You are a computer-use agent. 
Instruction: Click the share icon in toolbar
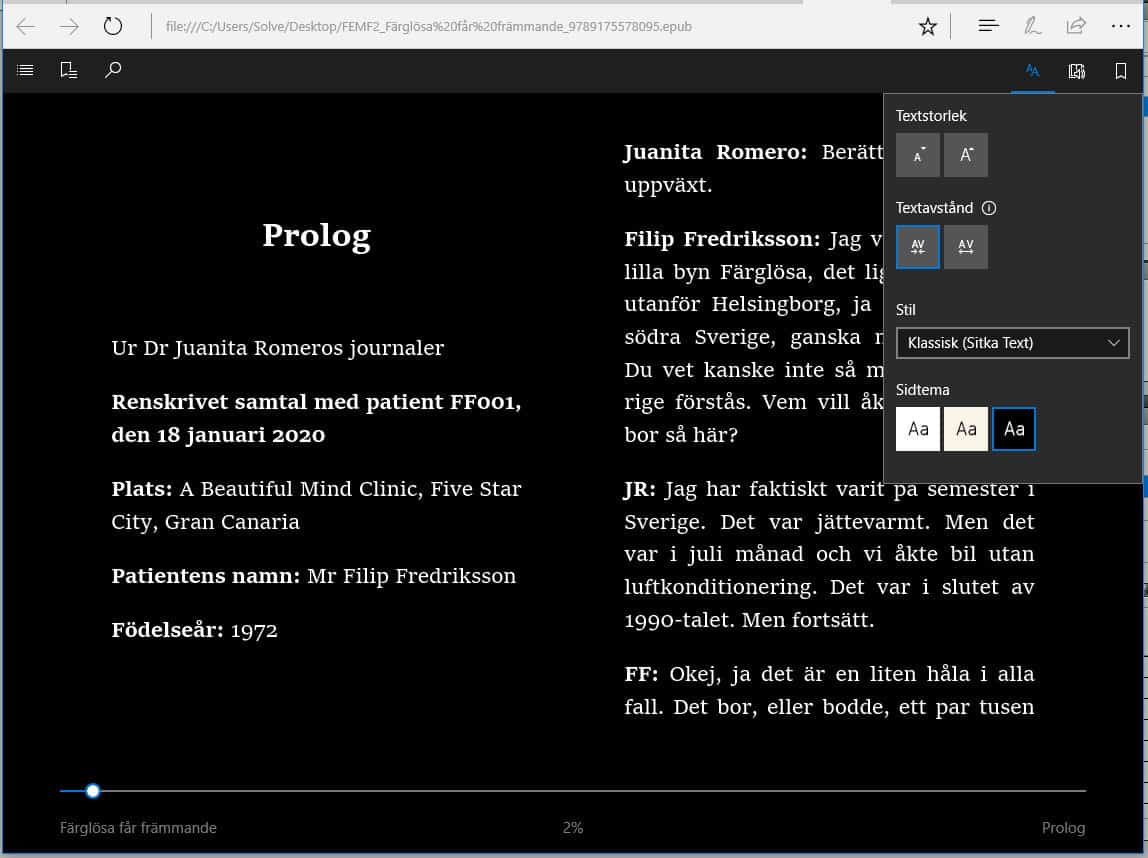tap(1076, 26)
